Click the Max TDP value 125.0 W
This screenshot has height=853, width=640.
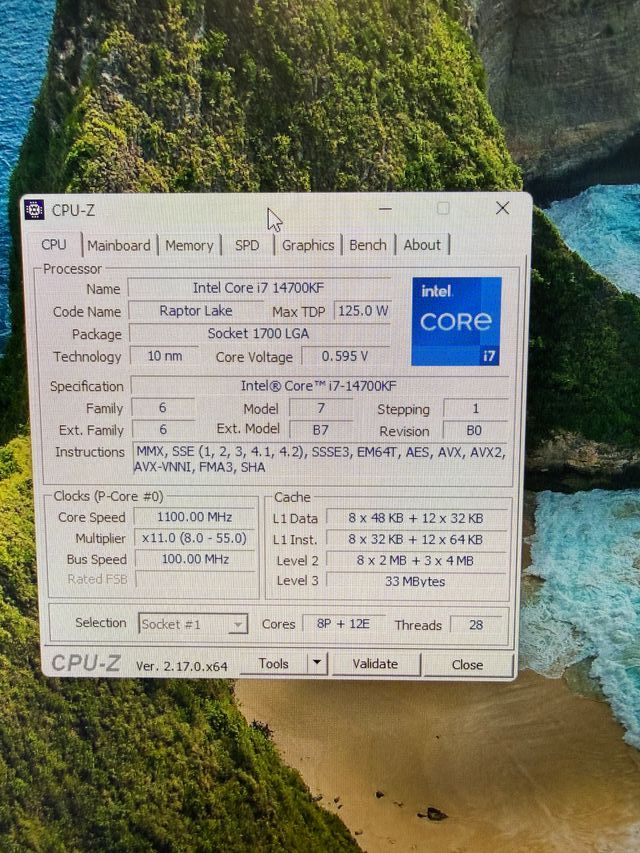point(363,311)
